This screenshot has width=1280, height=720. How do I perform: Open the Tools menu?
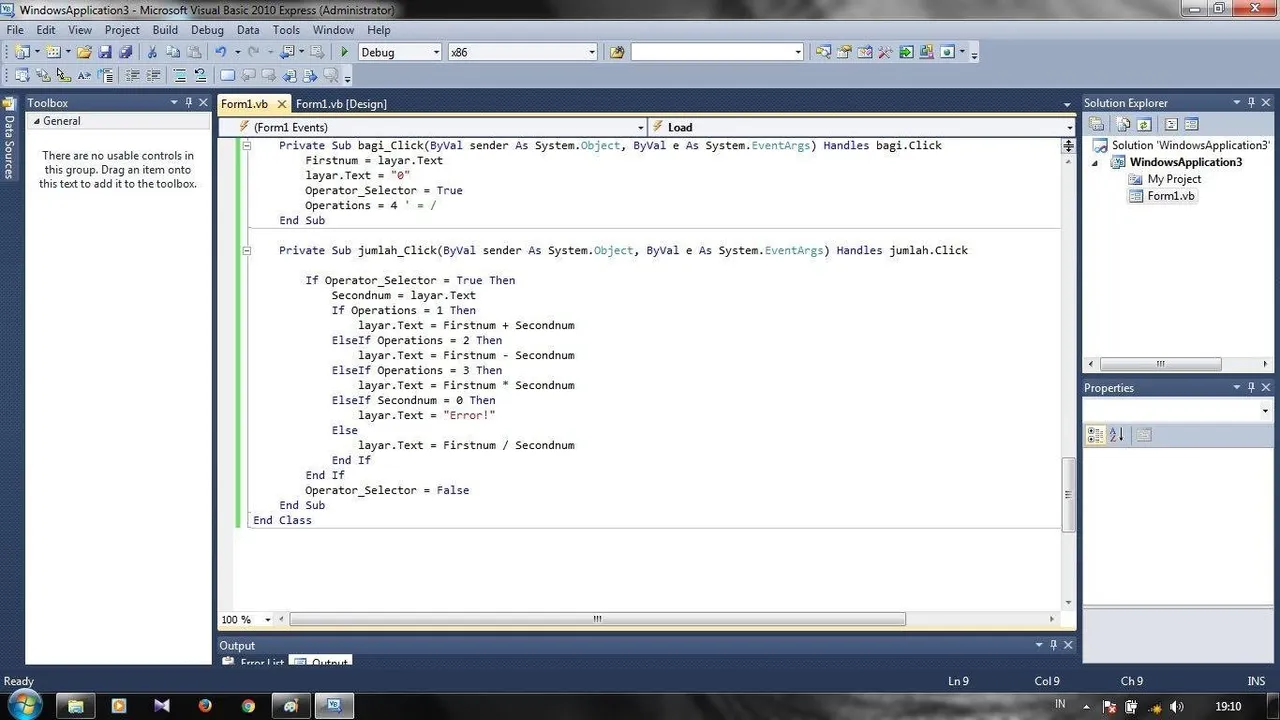point(286,30)
